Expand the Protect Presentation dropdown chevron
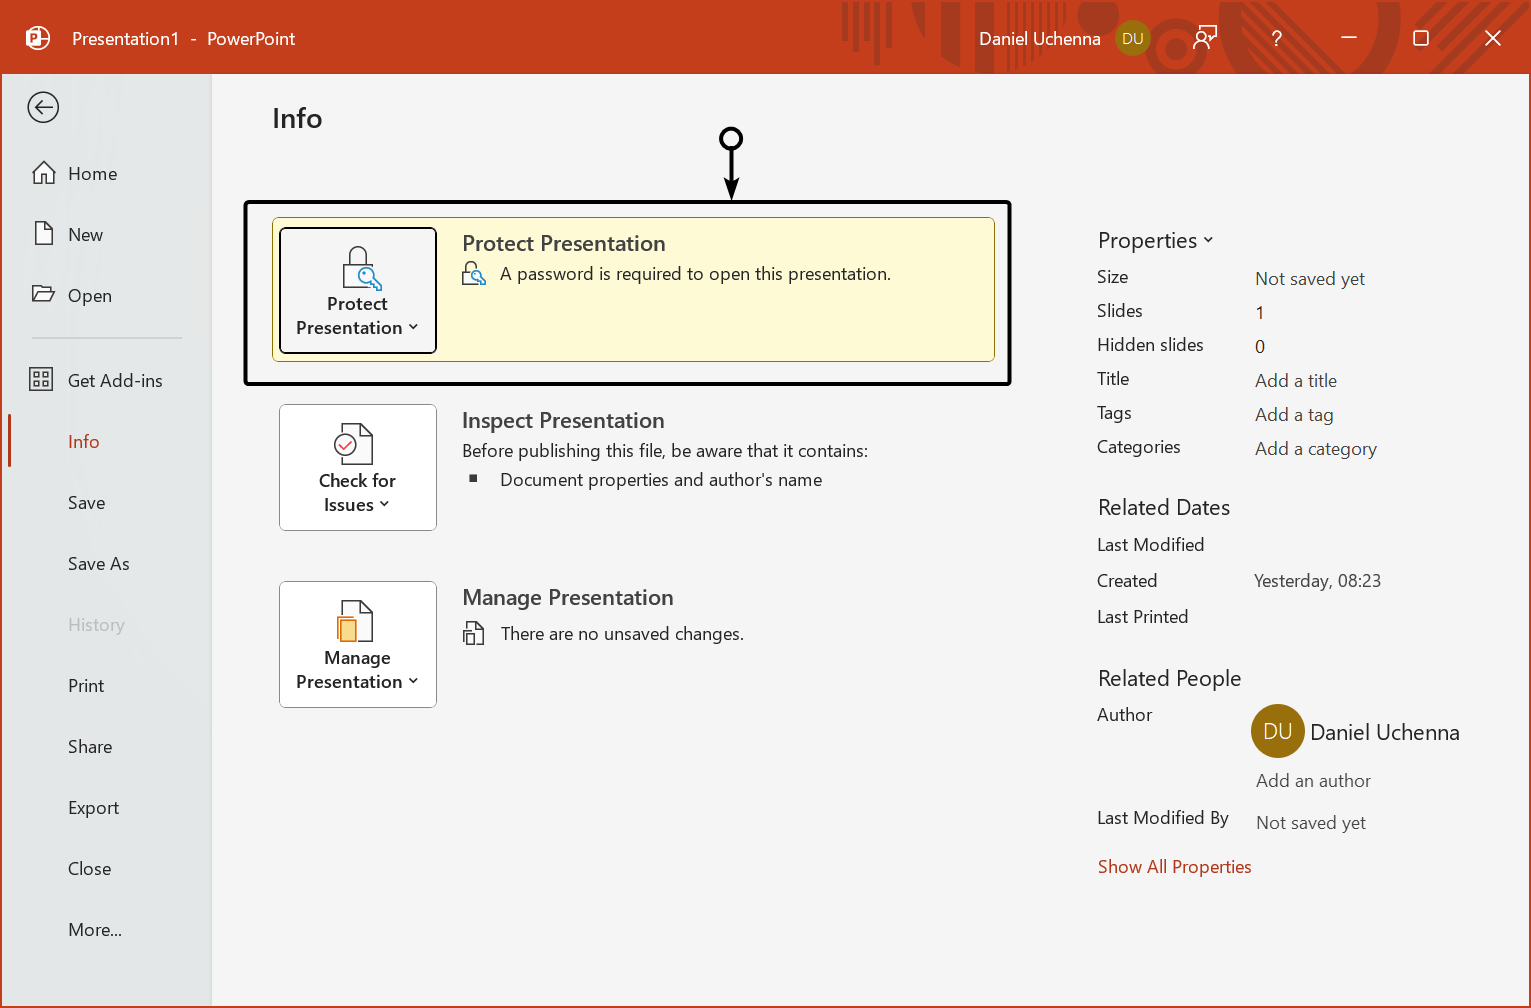This screenshot has width=1531, height=1008. 414,328
